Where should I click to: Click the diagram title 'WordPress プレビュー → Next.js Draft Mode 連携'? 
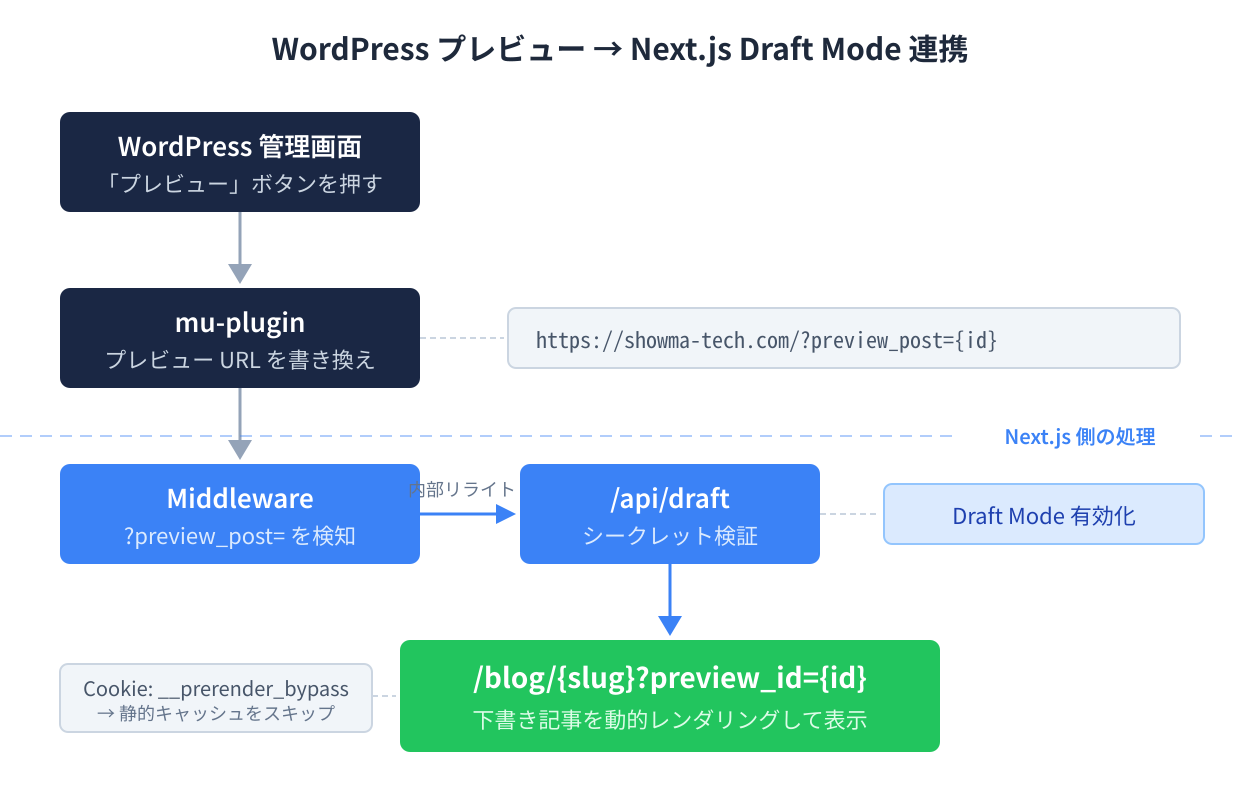click(x=620, y=49)
